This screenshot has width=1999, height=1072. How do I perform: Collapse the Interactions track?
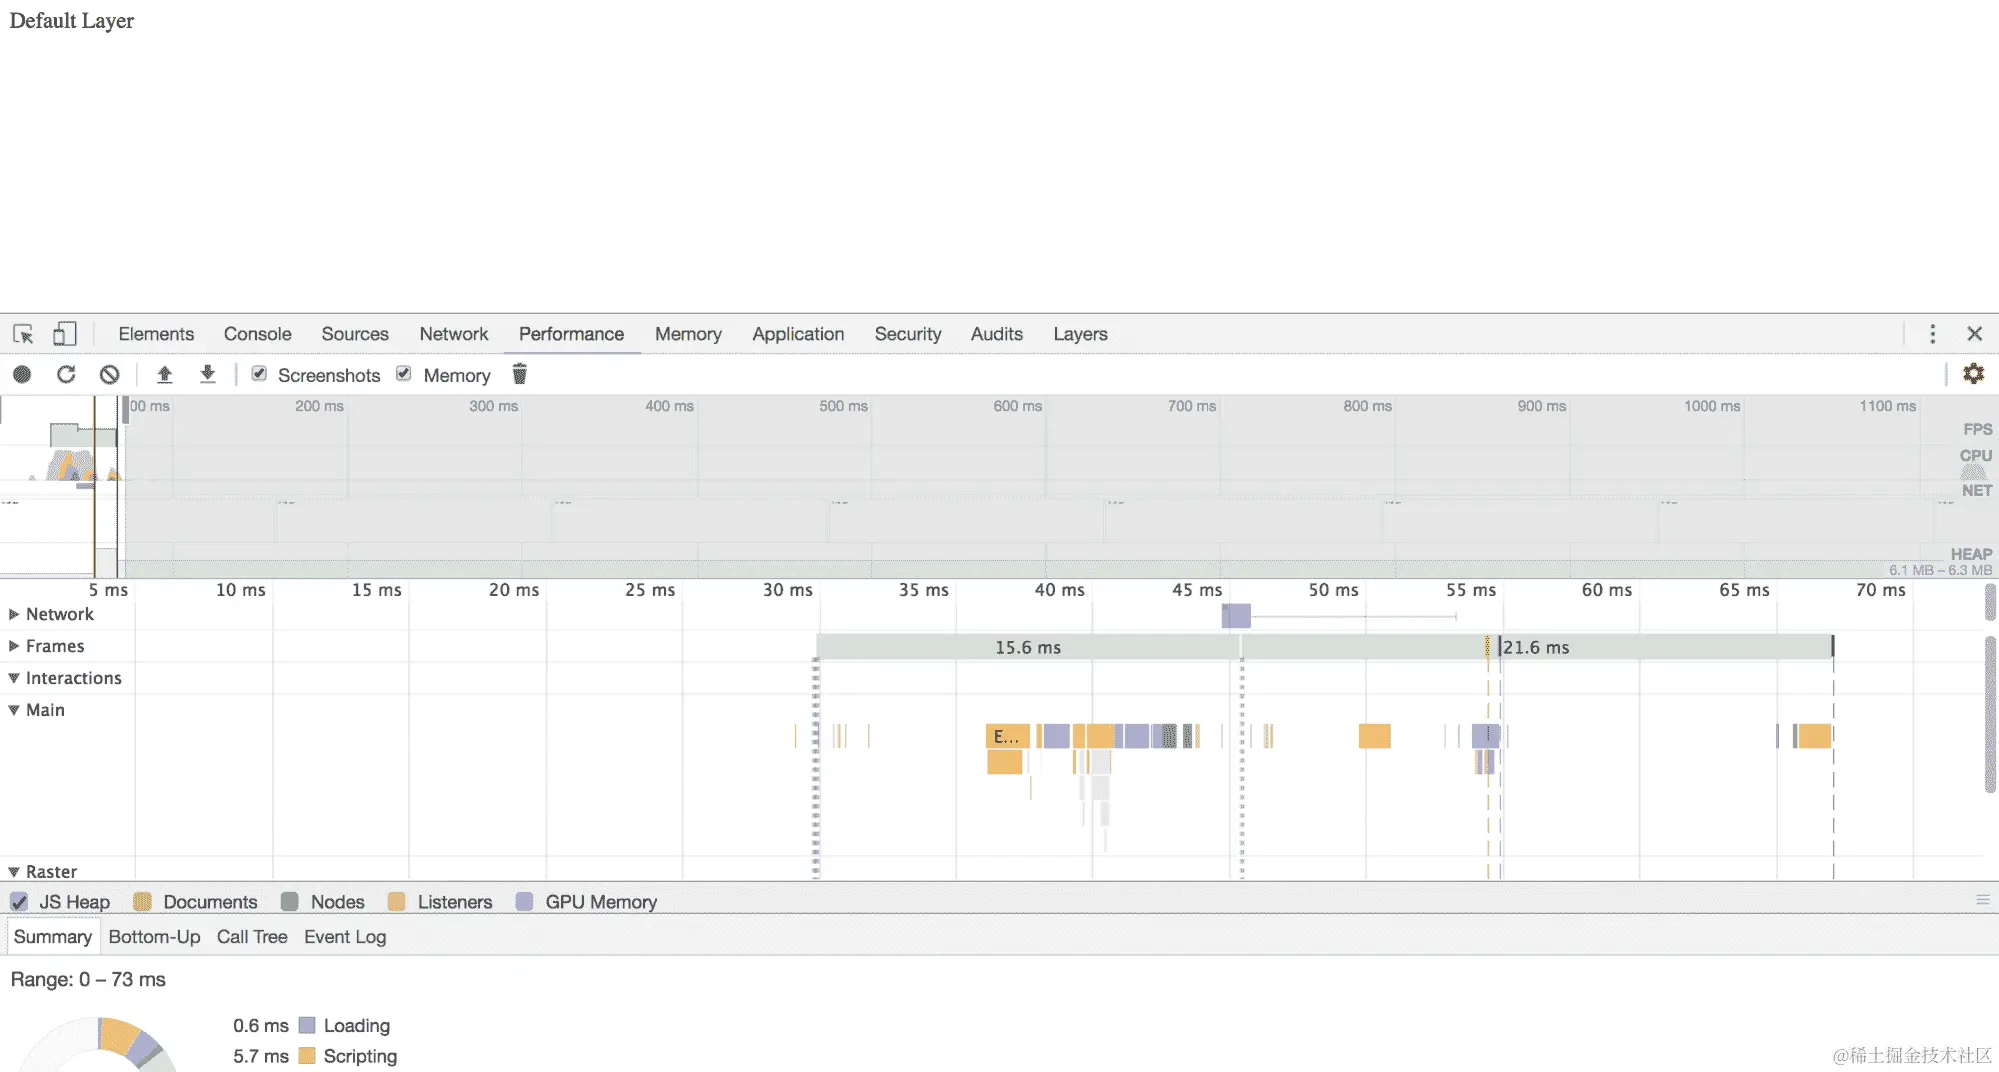(x=14, y=678)
